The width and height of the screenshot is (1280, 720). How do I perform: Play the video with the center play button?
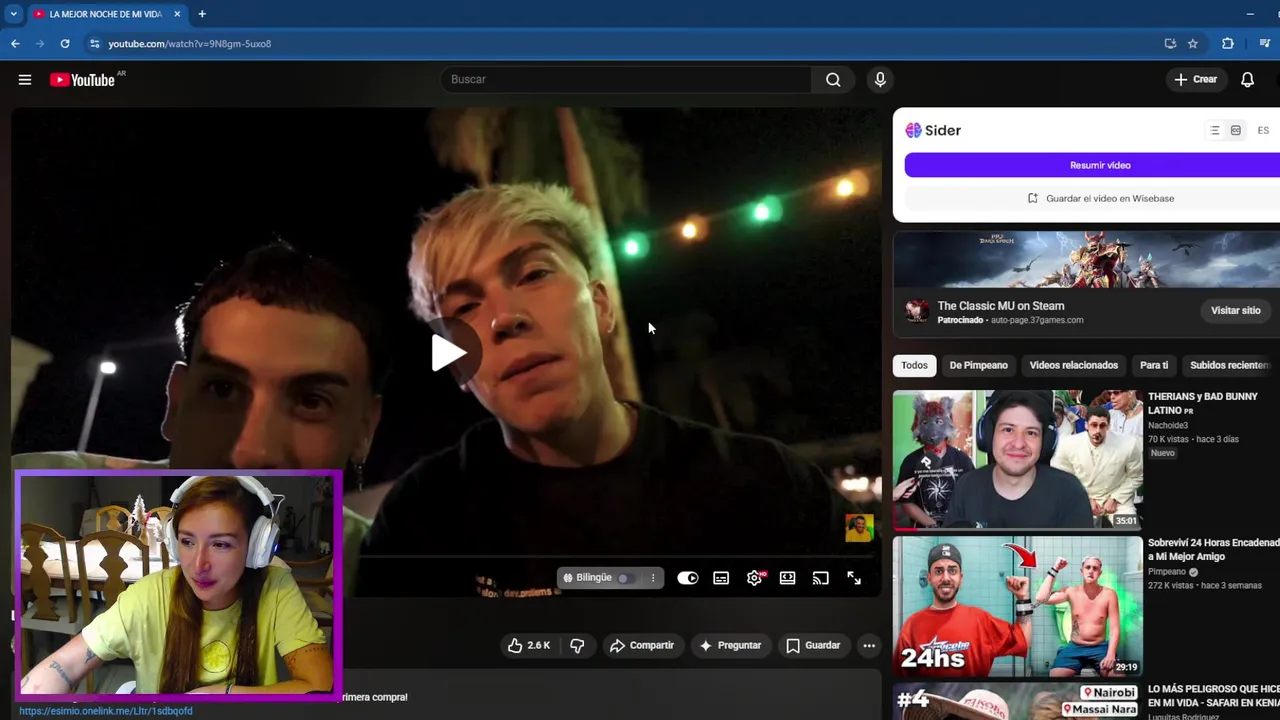447,352
